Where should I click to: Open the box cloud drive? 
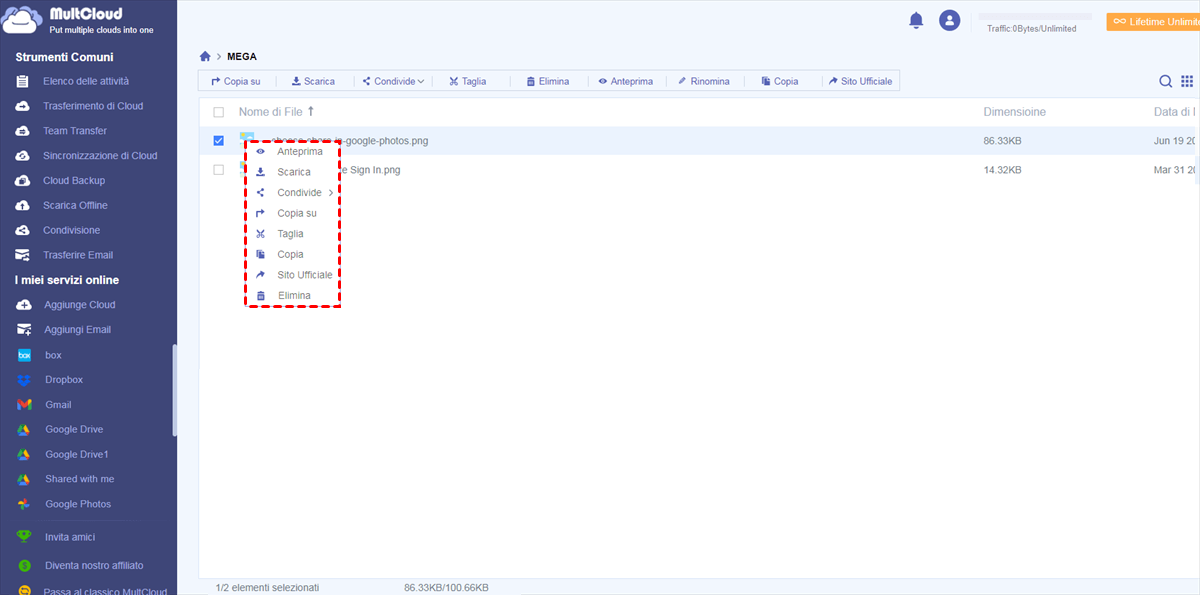coord(53,355)
